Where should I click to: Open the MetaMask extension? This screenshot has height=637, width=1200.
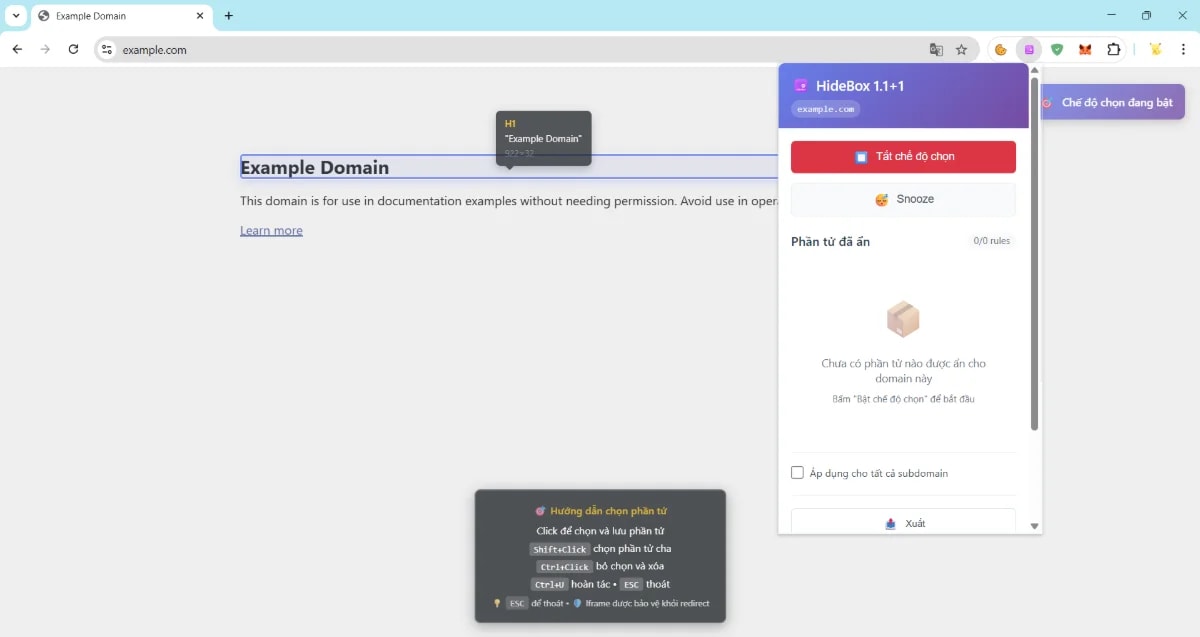tap(1085, 49)
